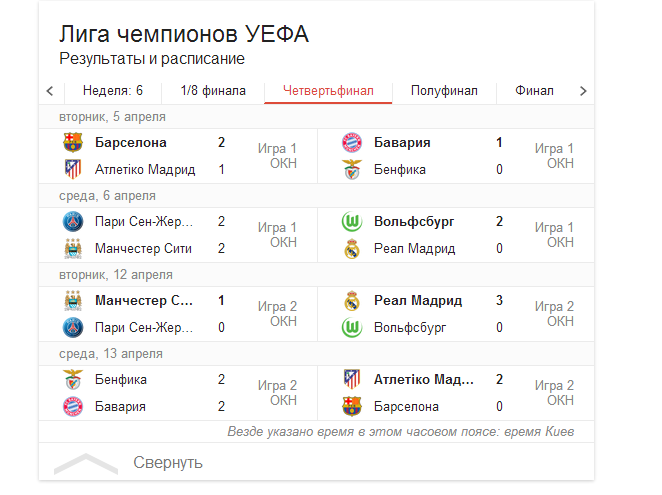Click the Bayern Munich crest on April 5
662x495 pixels.
tap(352, 142)
